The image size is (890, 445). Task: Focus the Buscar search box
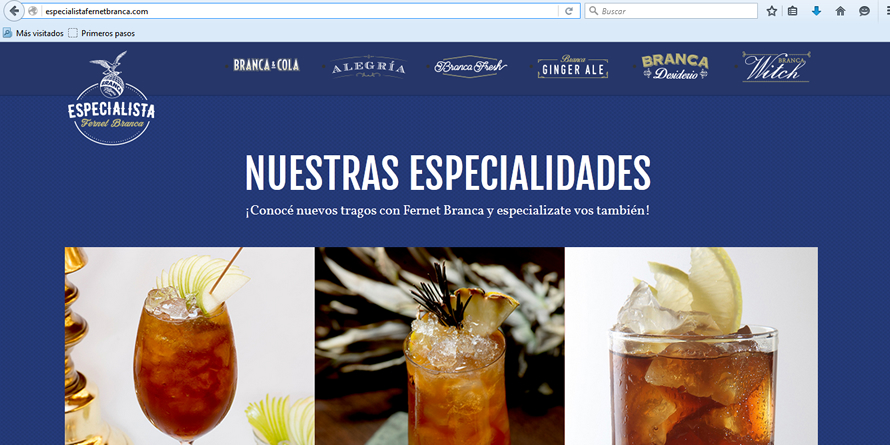pyautogui.click(x=671, y=11)
